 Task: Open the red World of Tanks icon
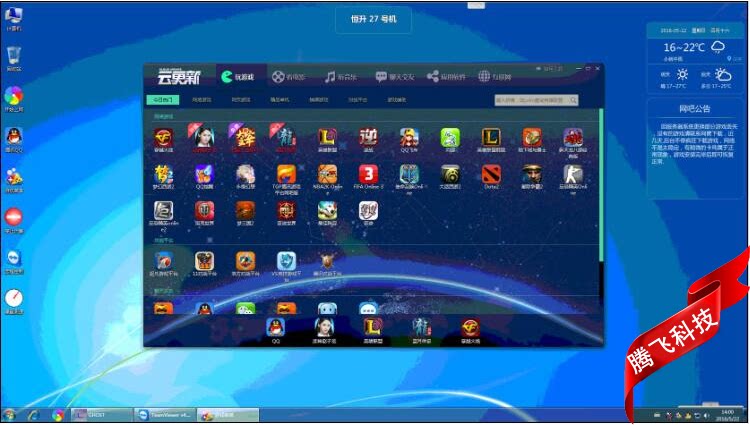(x=204, y=213)
